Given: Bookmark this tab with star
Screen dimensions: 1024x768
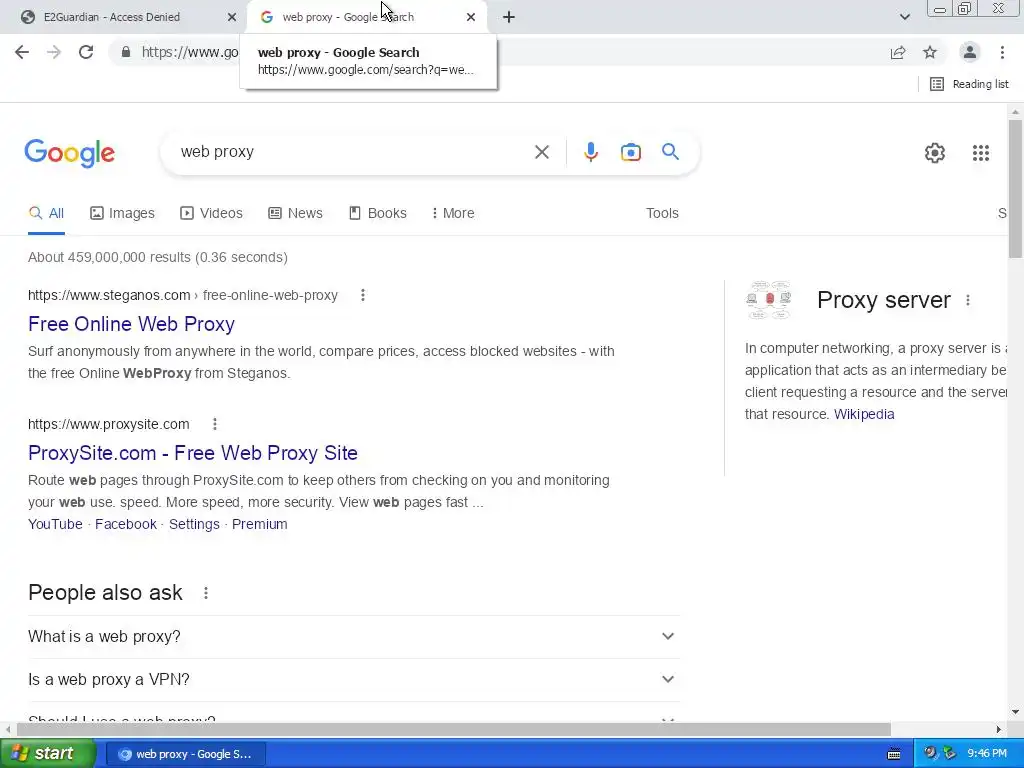Looking at the screenshot, I should click(x=930, y=52).
